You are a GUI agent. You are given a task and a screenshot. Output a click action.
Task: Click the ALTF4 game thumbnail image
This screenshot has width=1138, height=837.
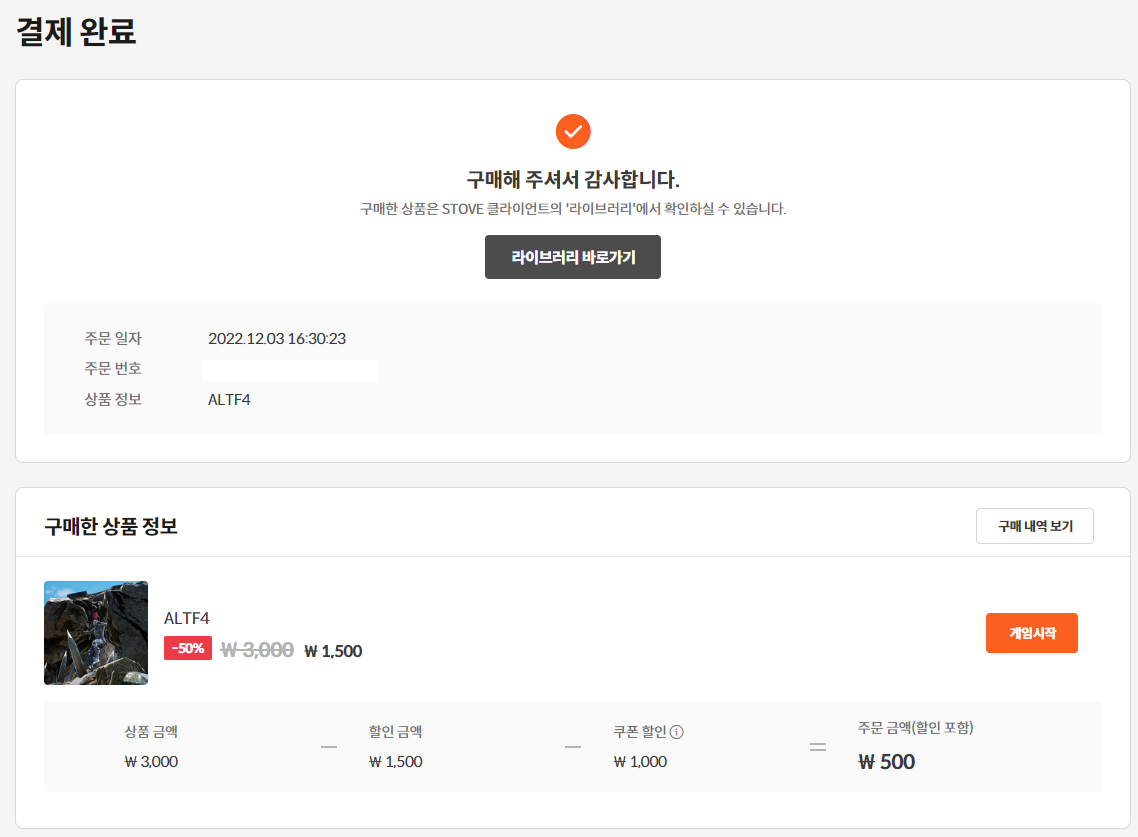(96, 633)
